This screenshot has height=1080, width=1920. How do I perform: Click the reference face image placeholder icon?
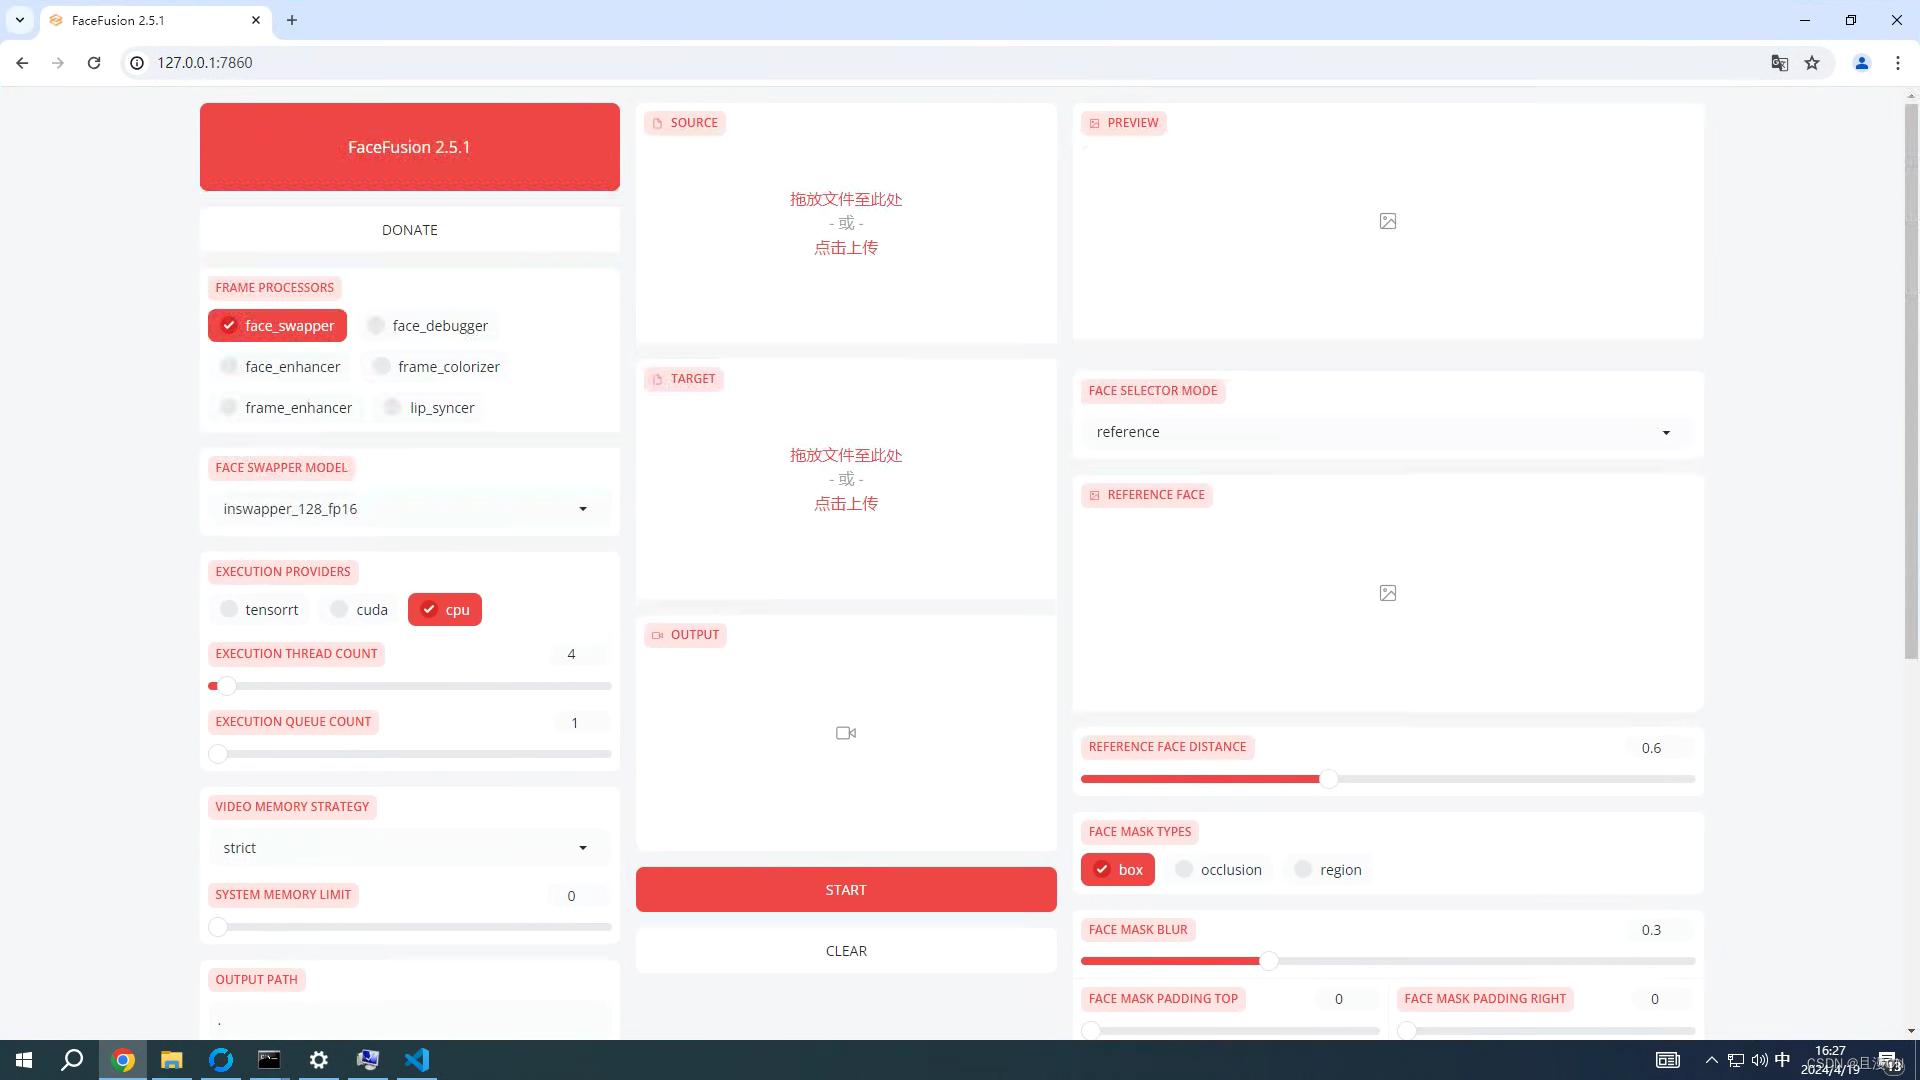pos(1388,593)
